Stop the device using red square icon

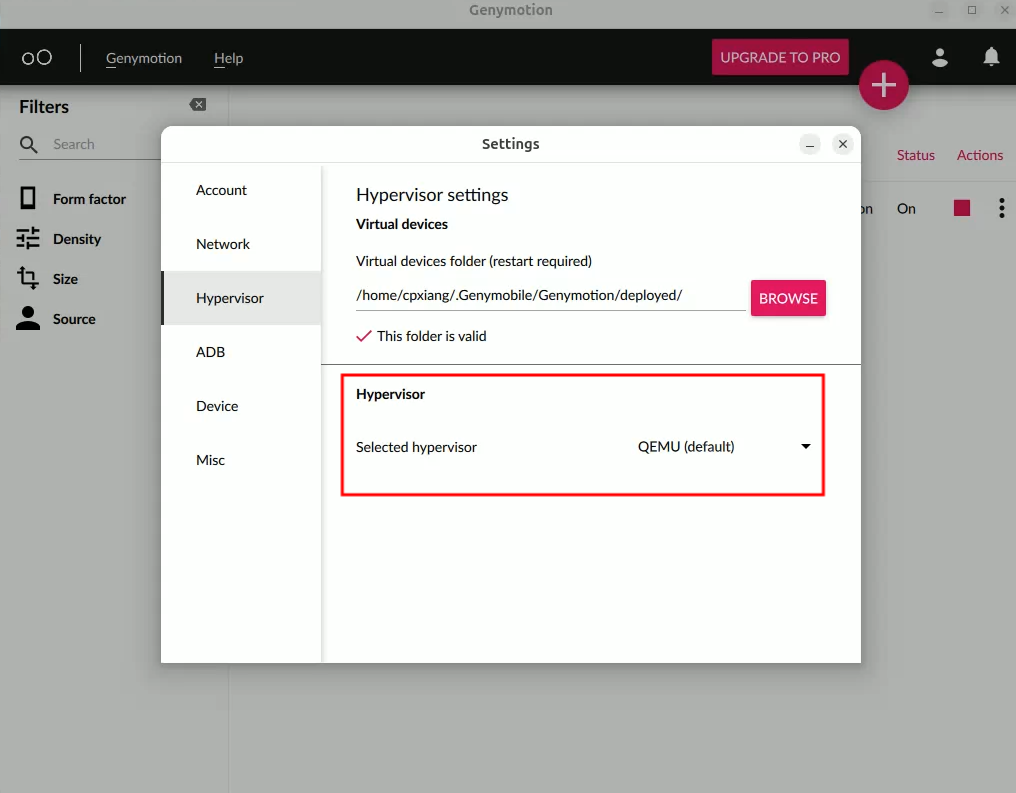click(961, 208)
